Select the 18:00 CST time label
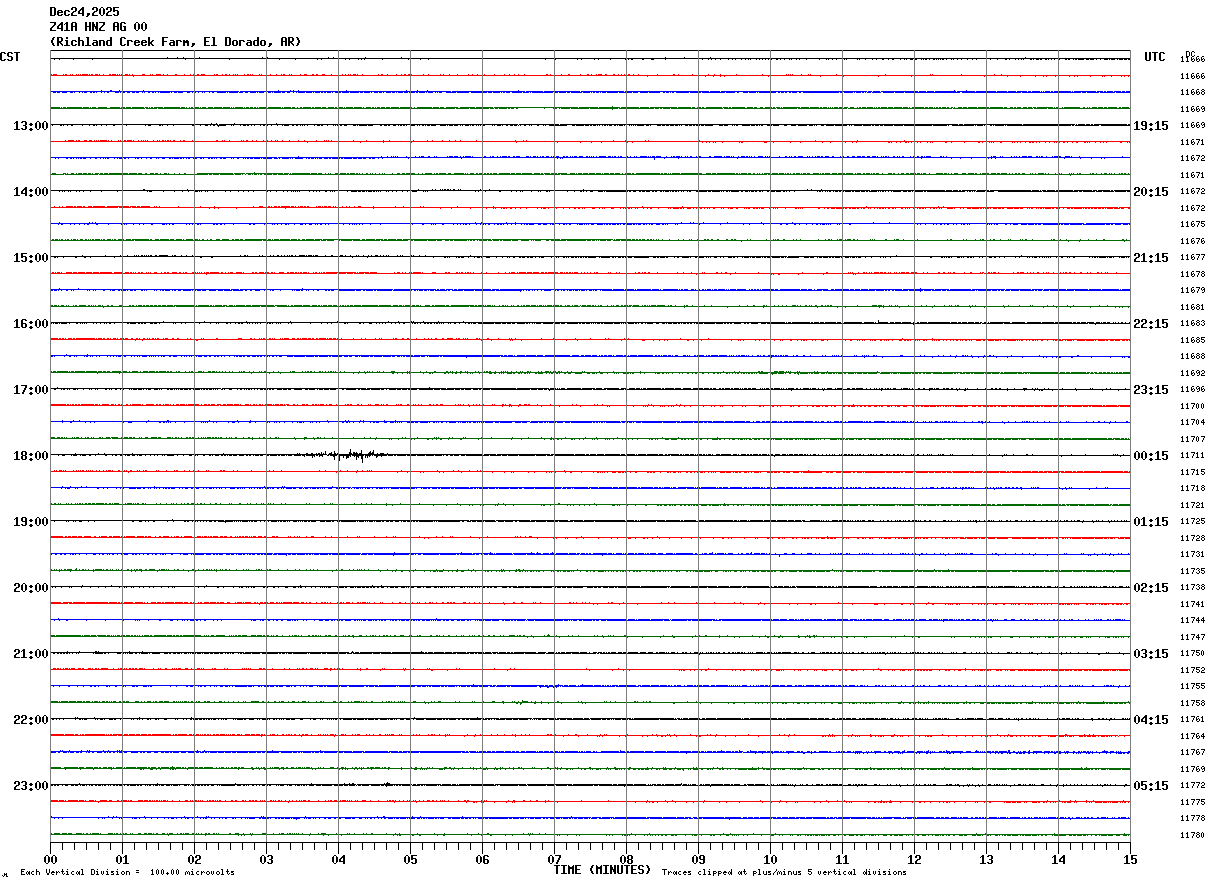The width and height of the screenshot is (1210, 886). point(30,456)
